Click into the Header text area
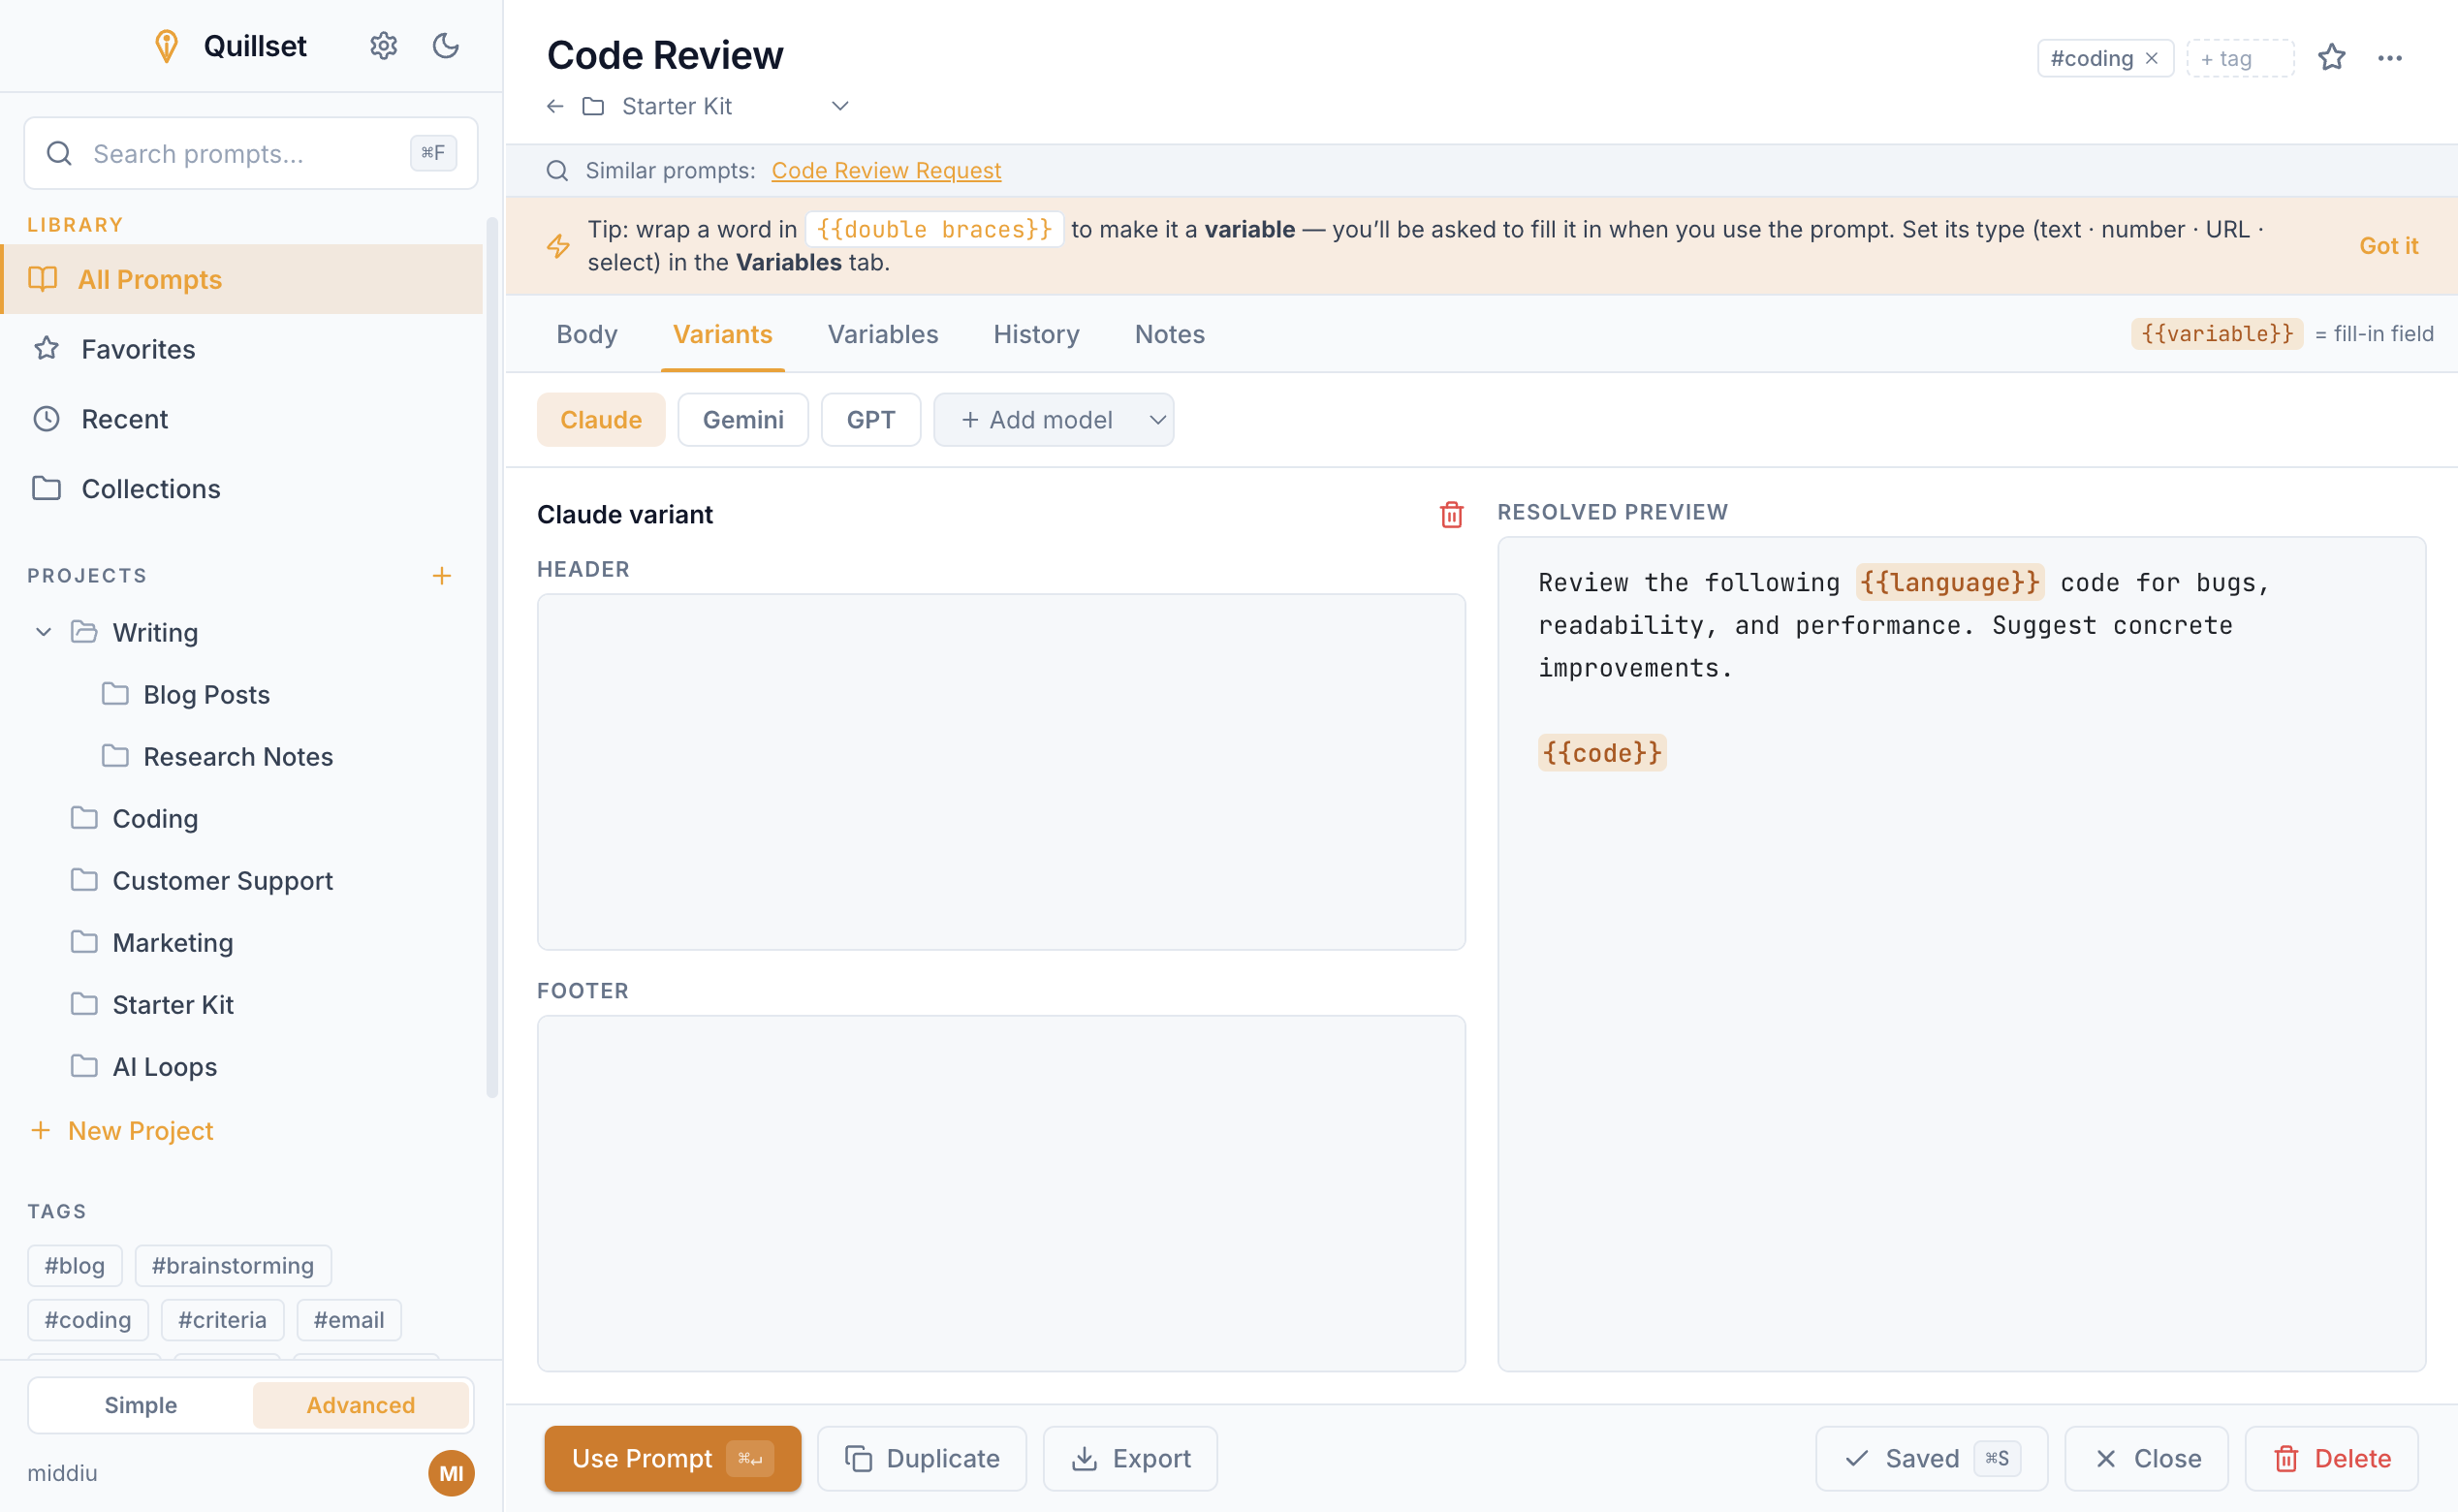Image resolution: width=2458 pixels, height=1512 pixels. tap(1001, 772)
